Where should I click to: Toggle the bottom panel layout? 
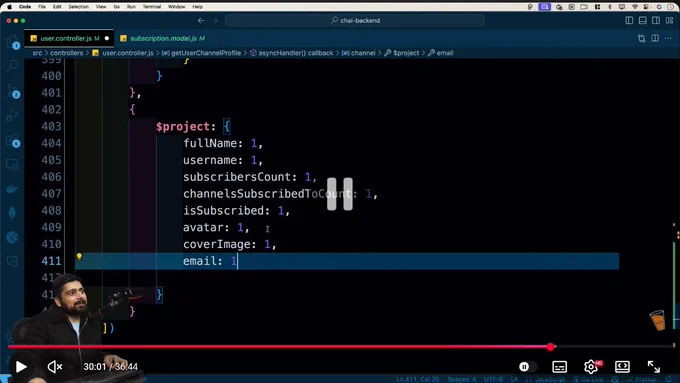click(643, 20)
